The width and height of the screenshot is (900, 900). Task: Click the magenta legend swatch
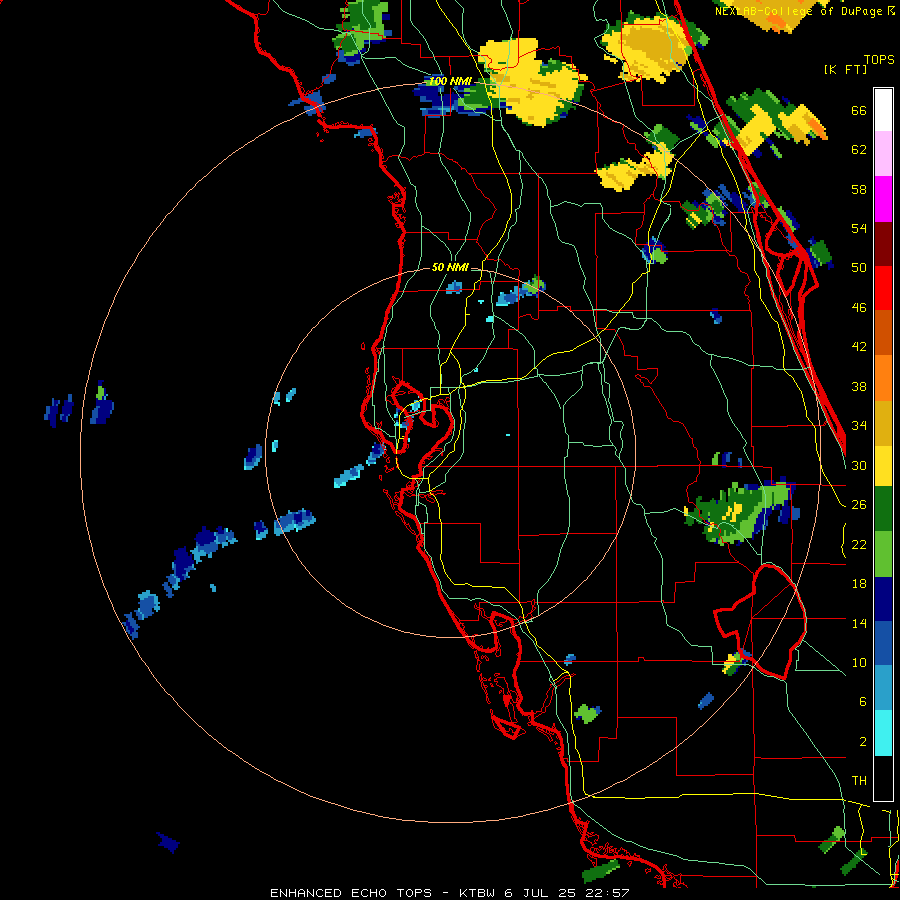883,199
